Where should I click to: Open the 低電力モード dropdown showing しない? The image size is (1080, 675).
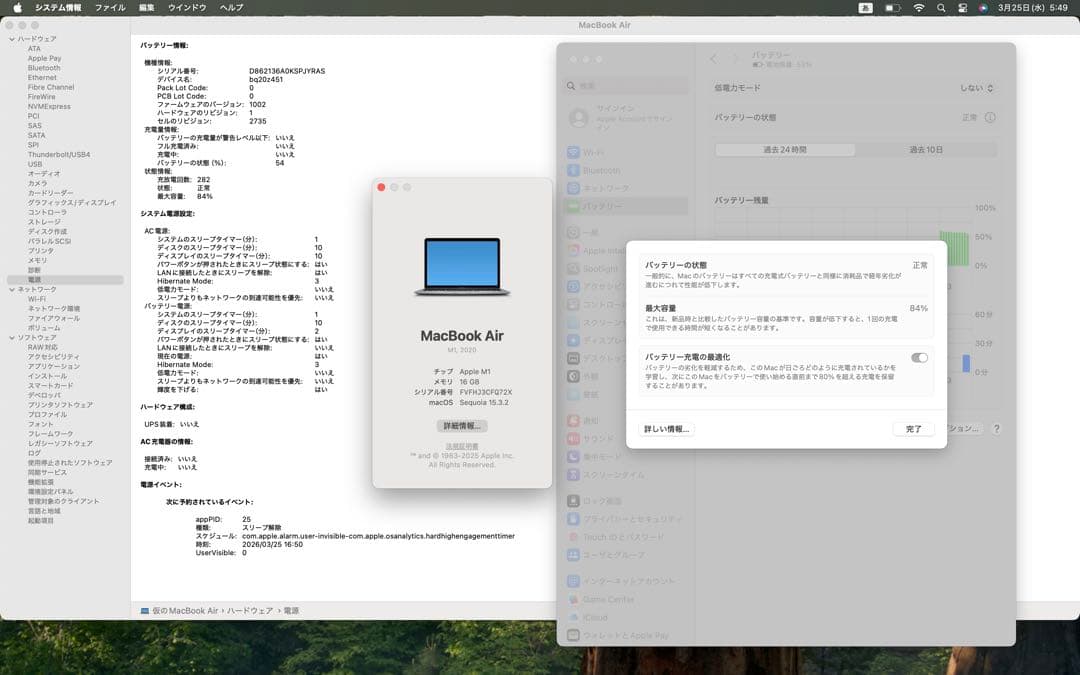click(977, 88)
